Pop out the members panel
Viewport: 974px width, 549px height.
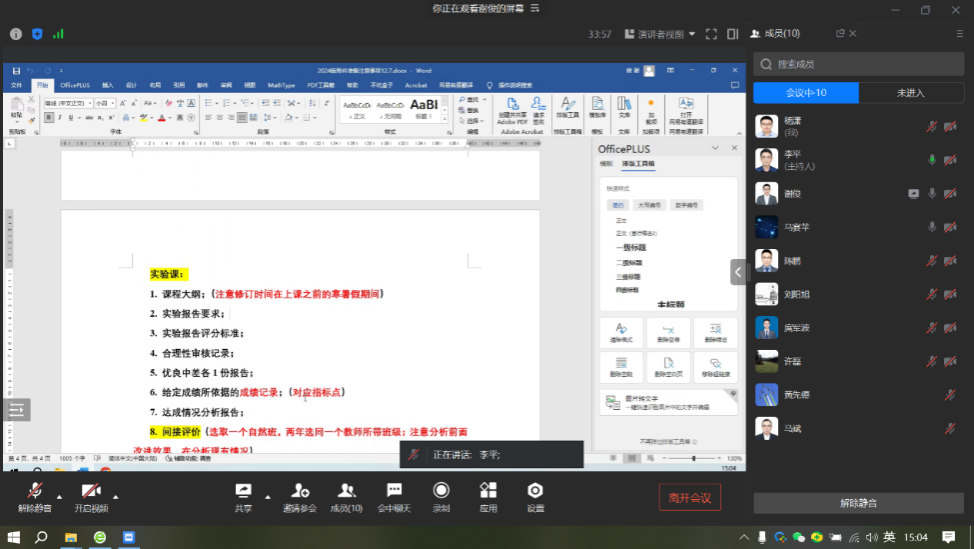(852, 34)
